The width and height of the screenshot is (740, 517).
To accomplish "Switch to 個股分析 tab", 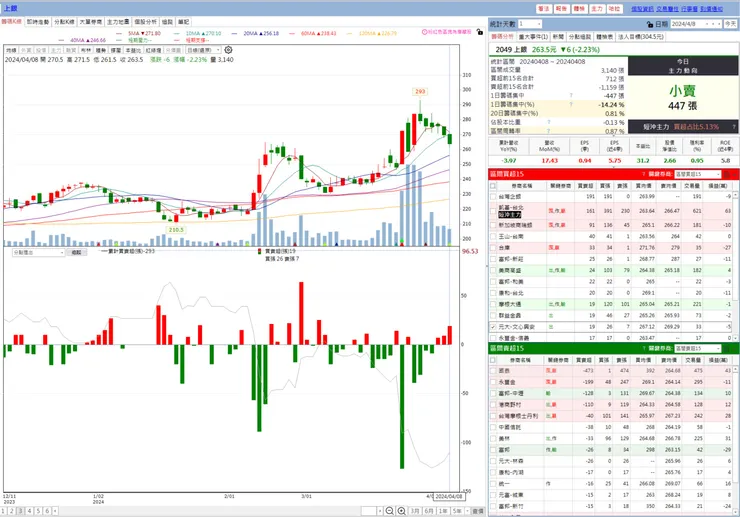I will coord(145,22).
